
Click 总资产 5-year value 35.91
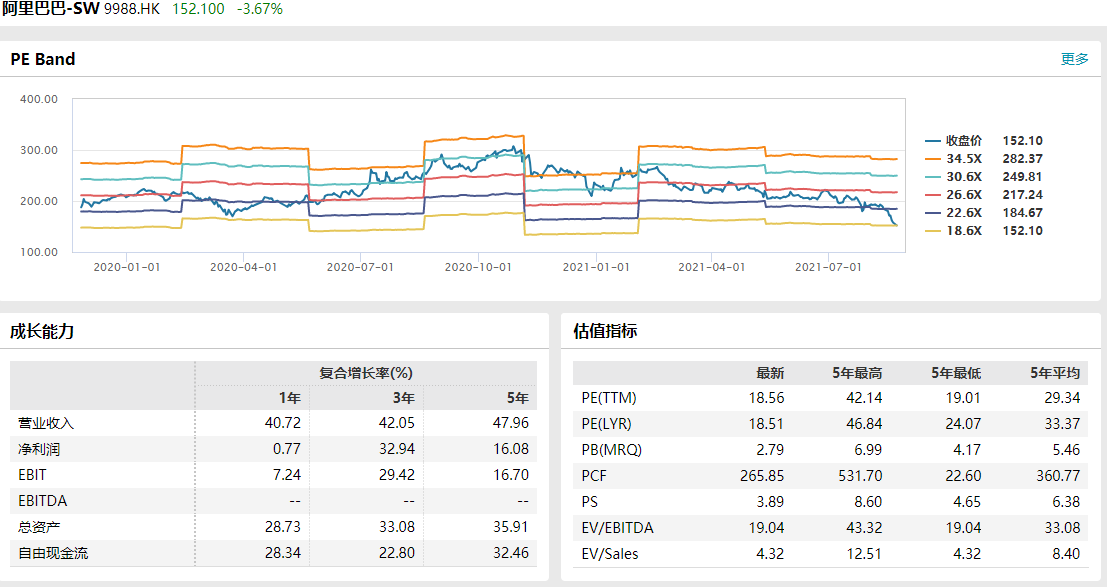511,527
